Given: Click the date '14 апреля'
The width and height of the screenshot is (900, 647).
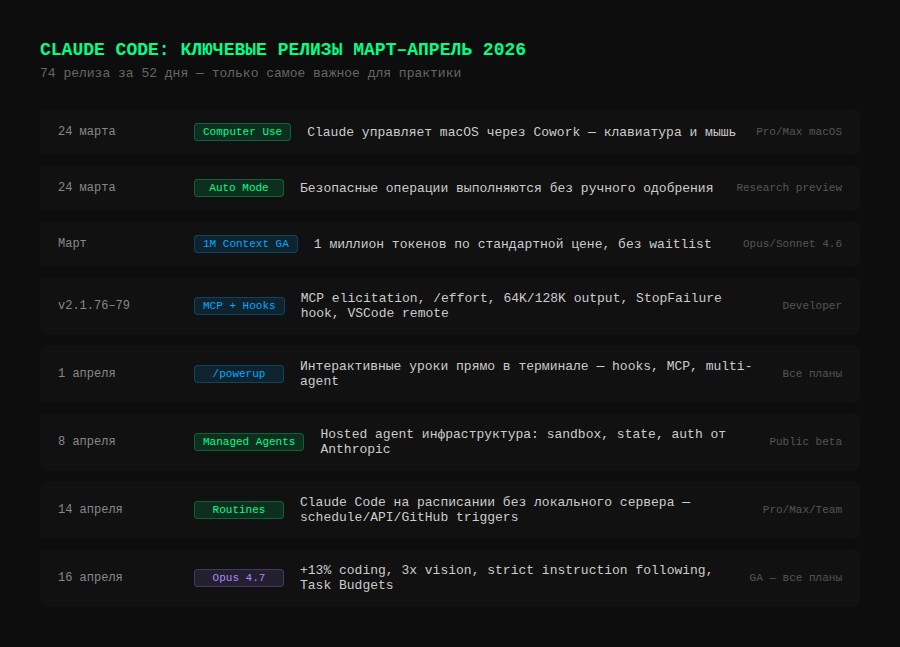Looking at the screenshot, I should tap(90, 509).
